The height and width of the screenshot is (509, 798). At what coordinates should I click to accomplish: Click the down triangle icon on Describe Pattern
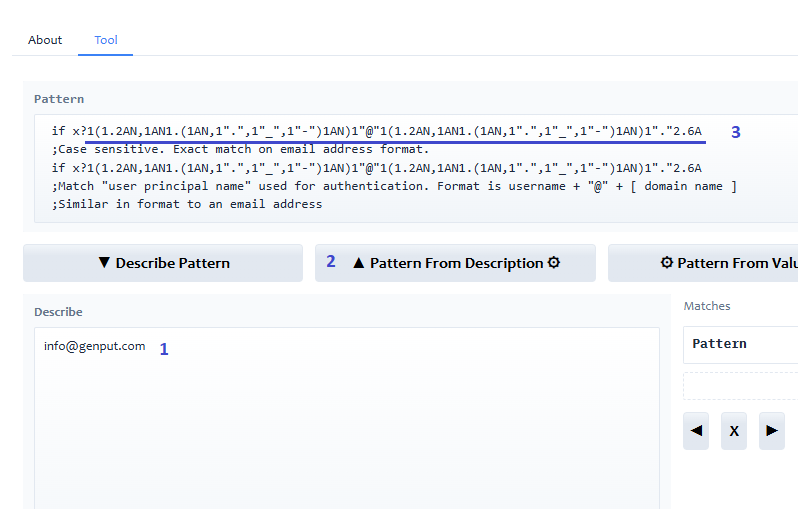click(x=104, y=263)
